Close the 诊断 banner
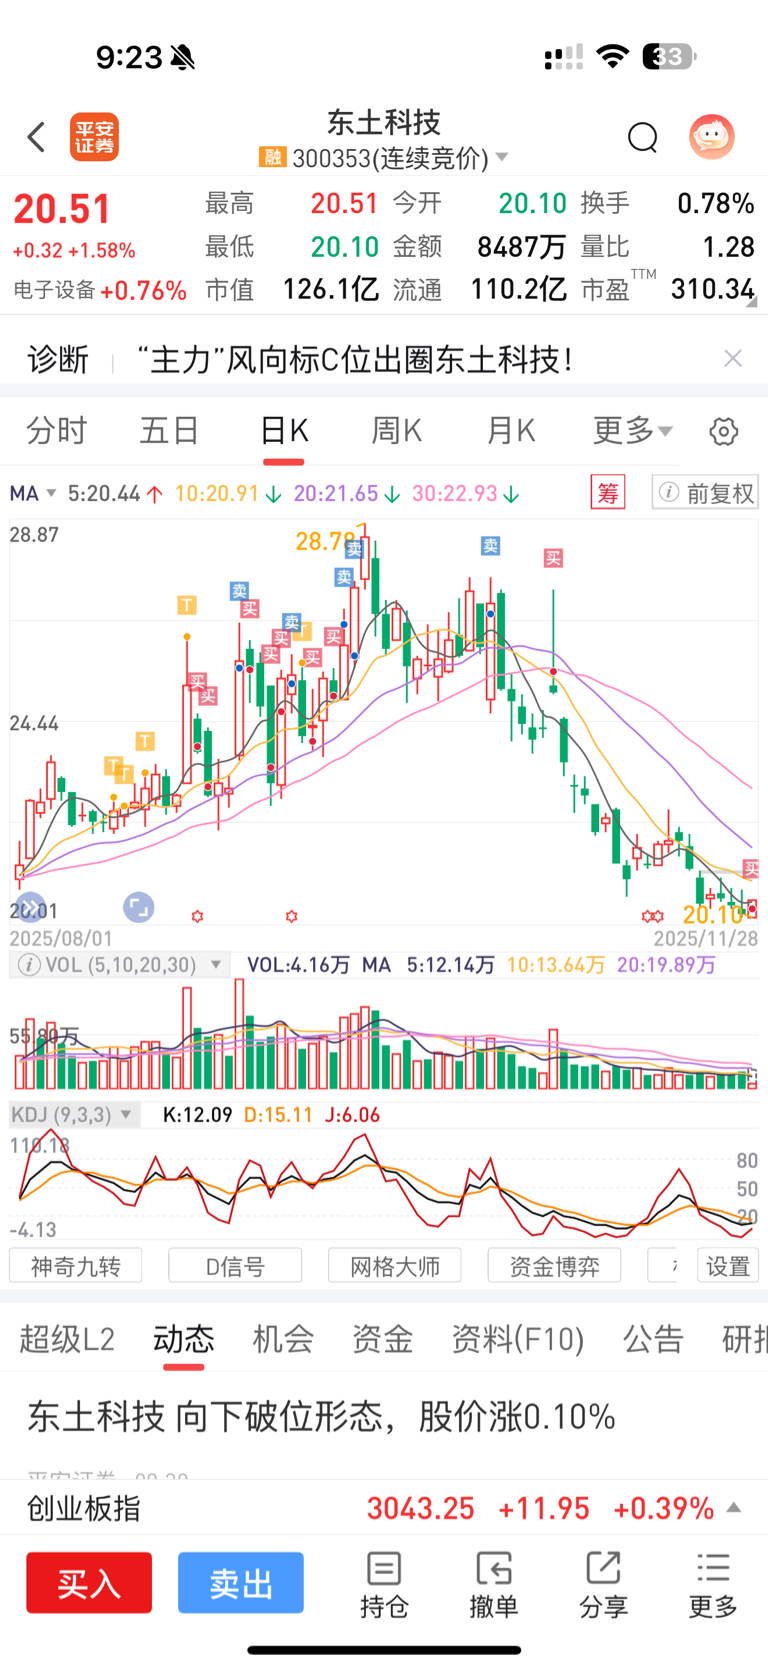768x1669 pixels. point(733,358)
